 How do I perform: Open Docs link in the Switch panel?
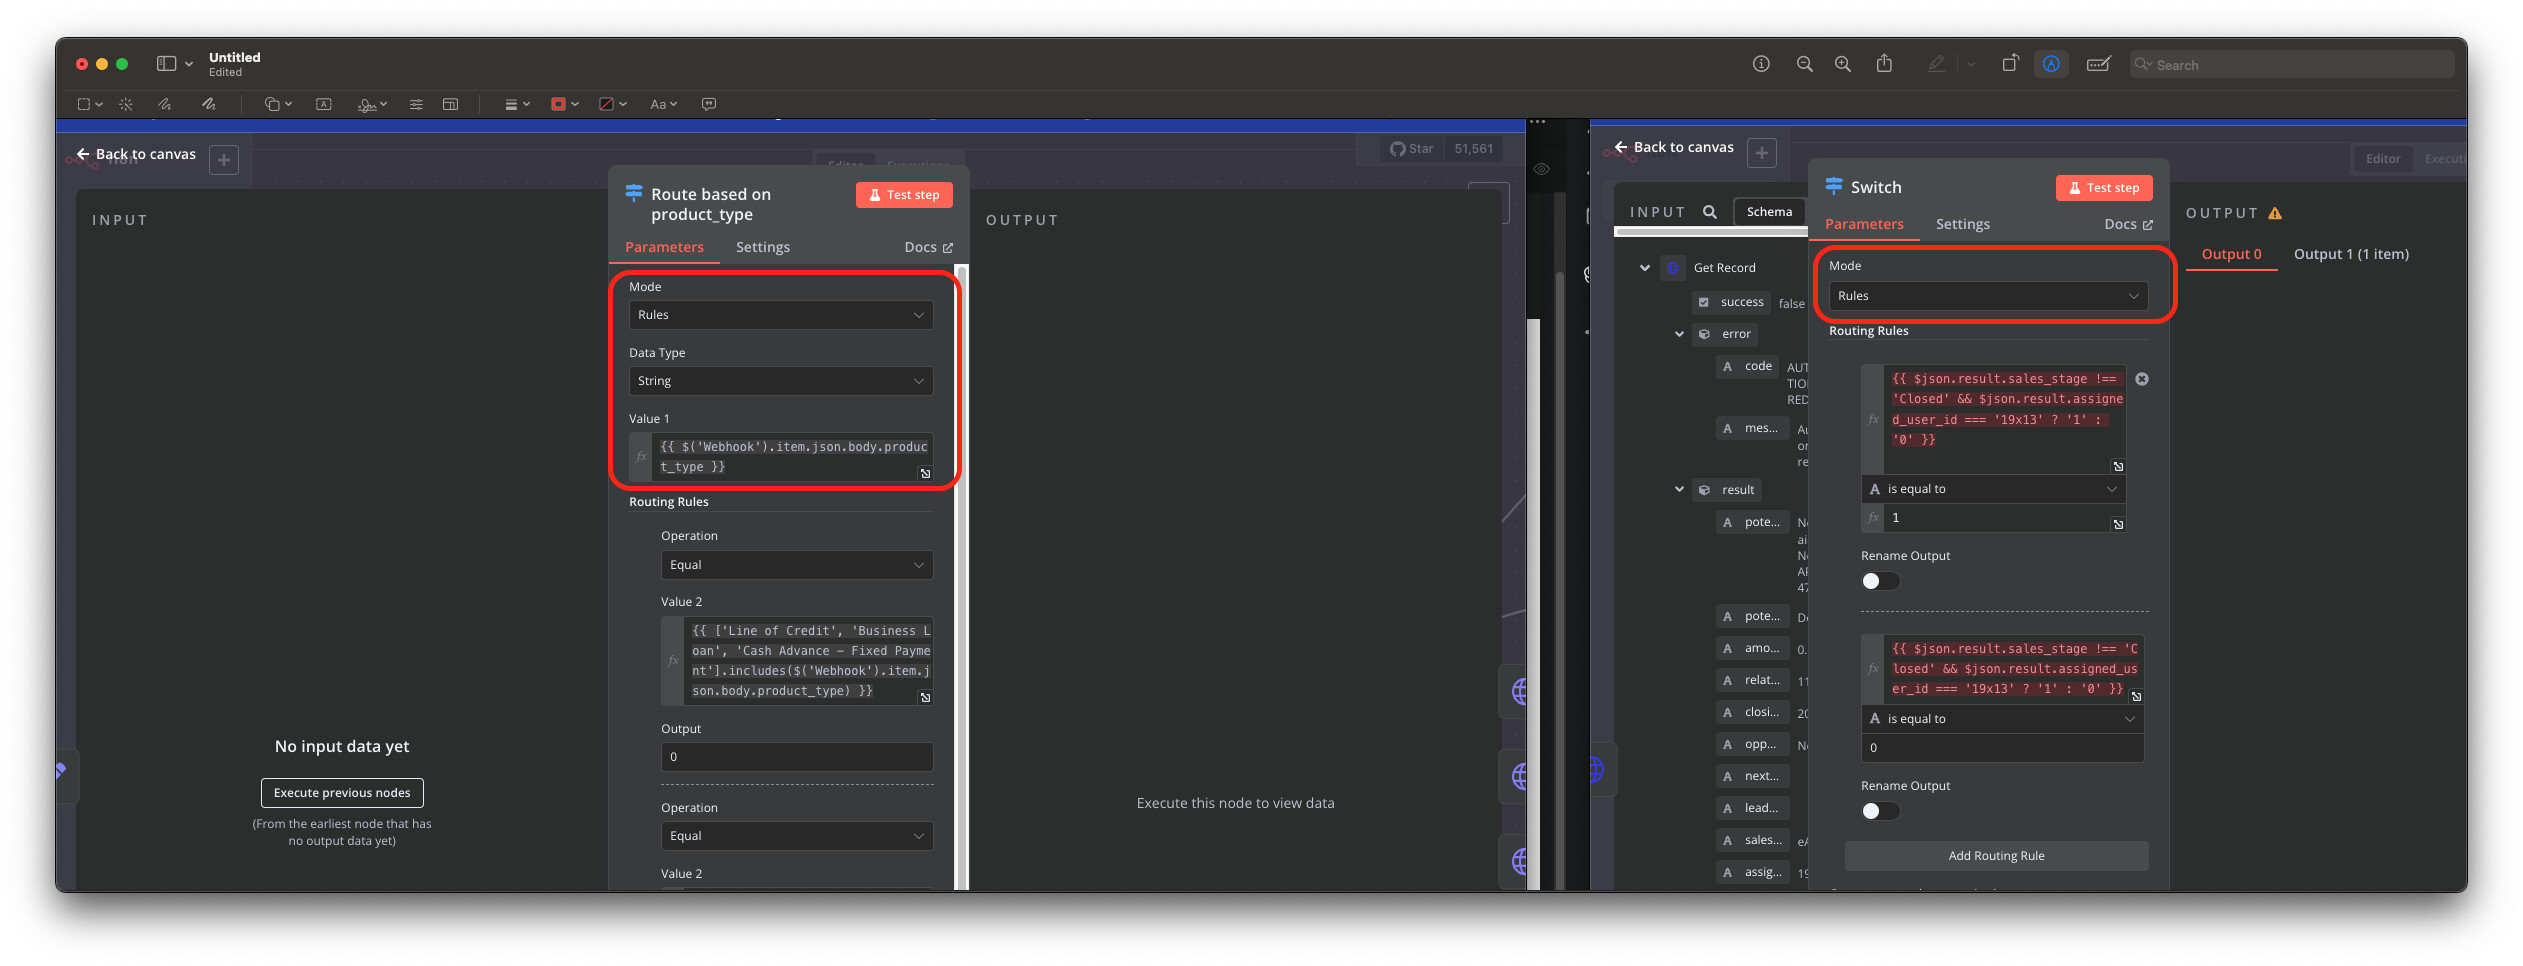(x=2128, y=224)
